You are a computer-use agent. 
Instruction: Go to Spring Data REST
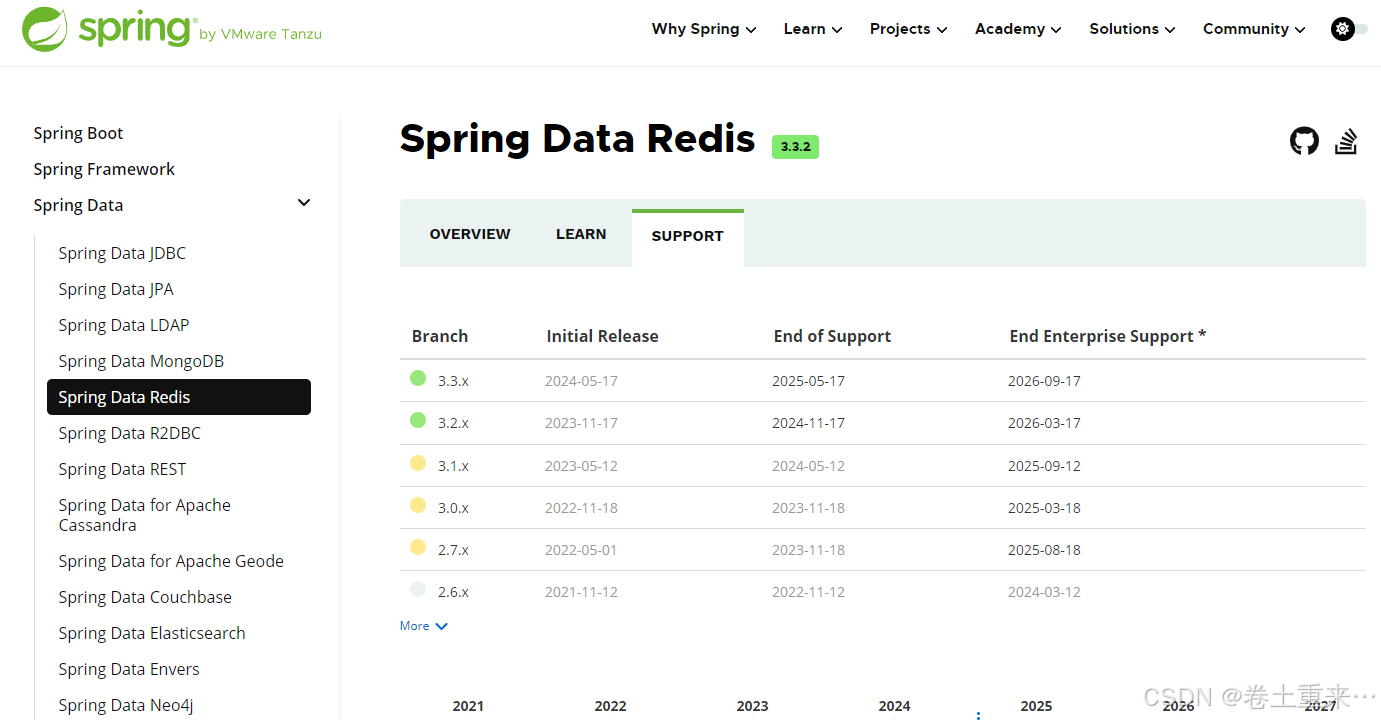tap(122, 469)
